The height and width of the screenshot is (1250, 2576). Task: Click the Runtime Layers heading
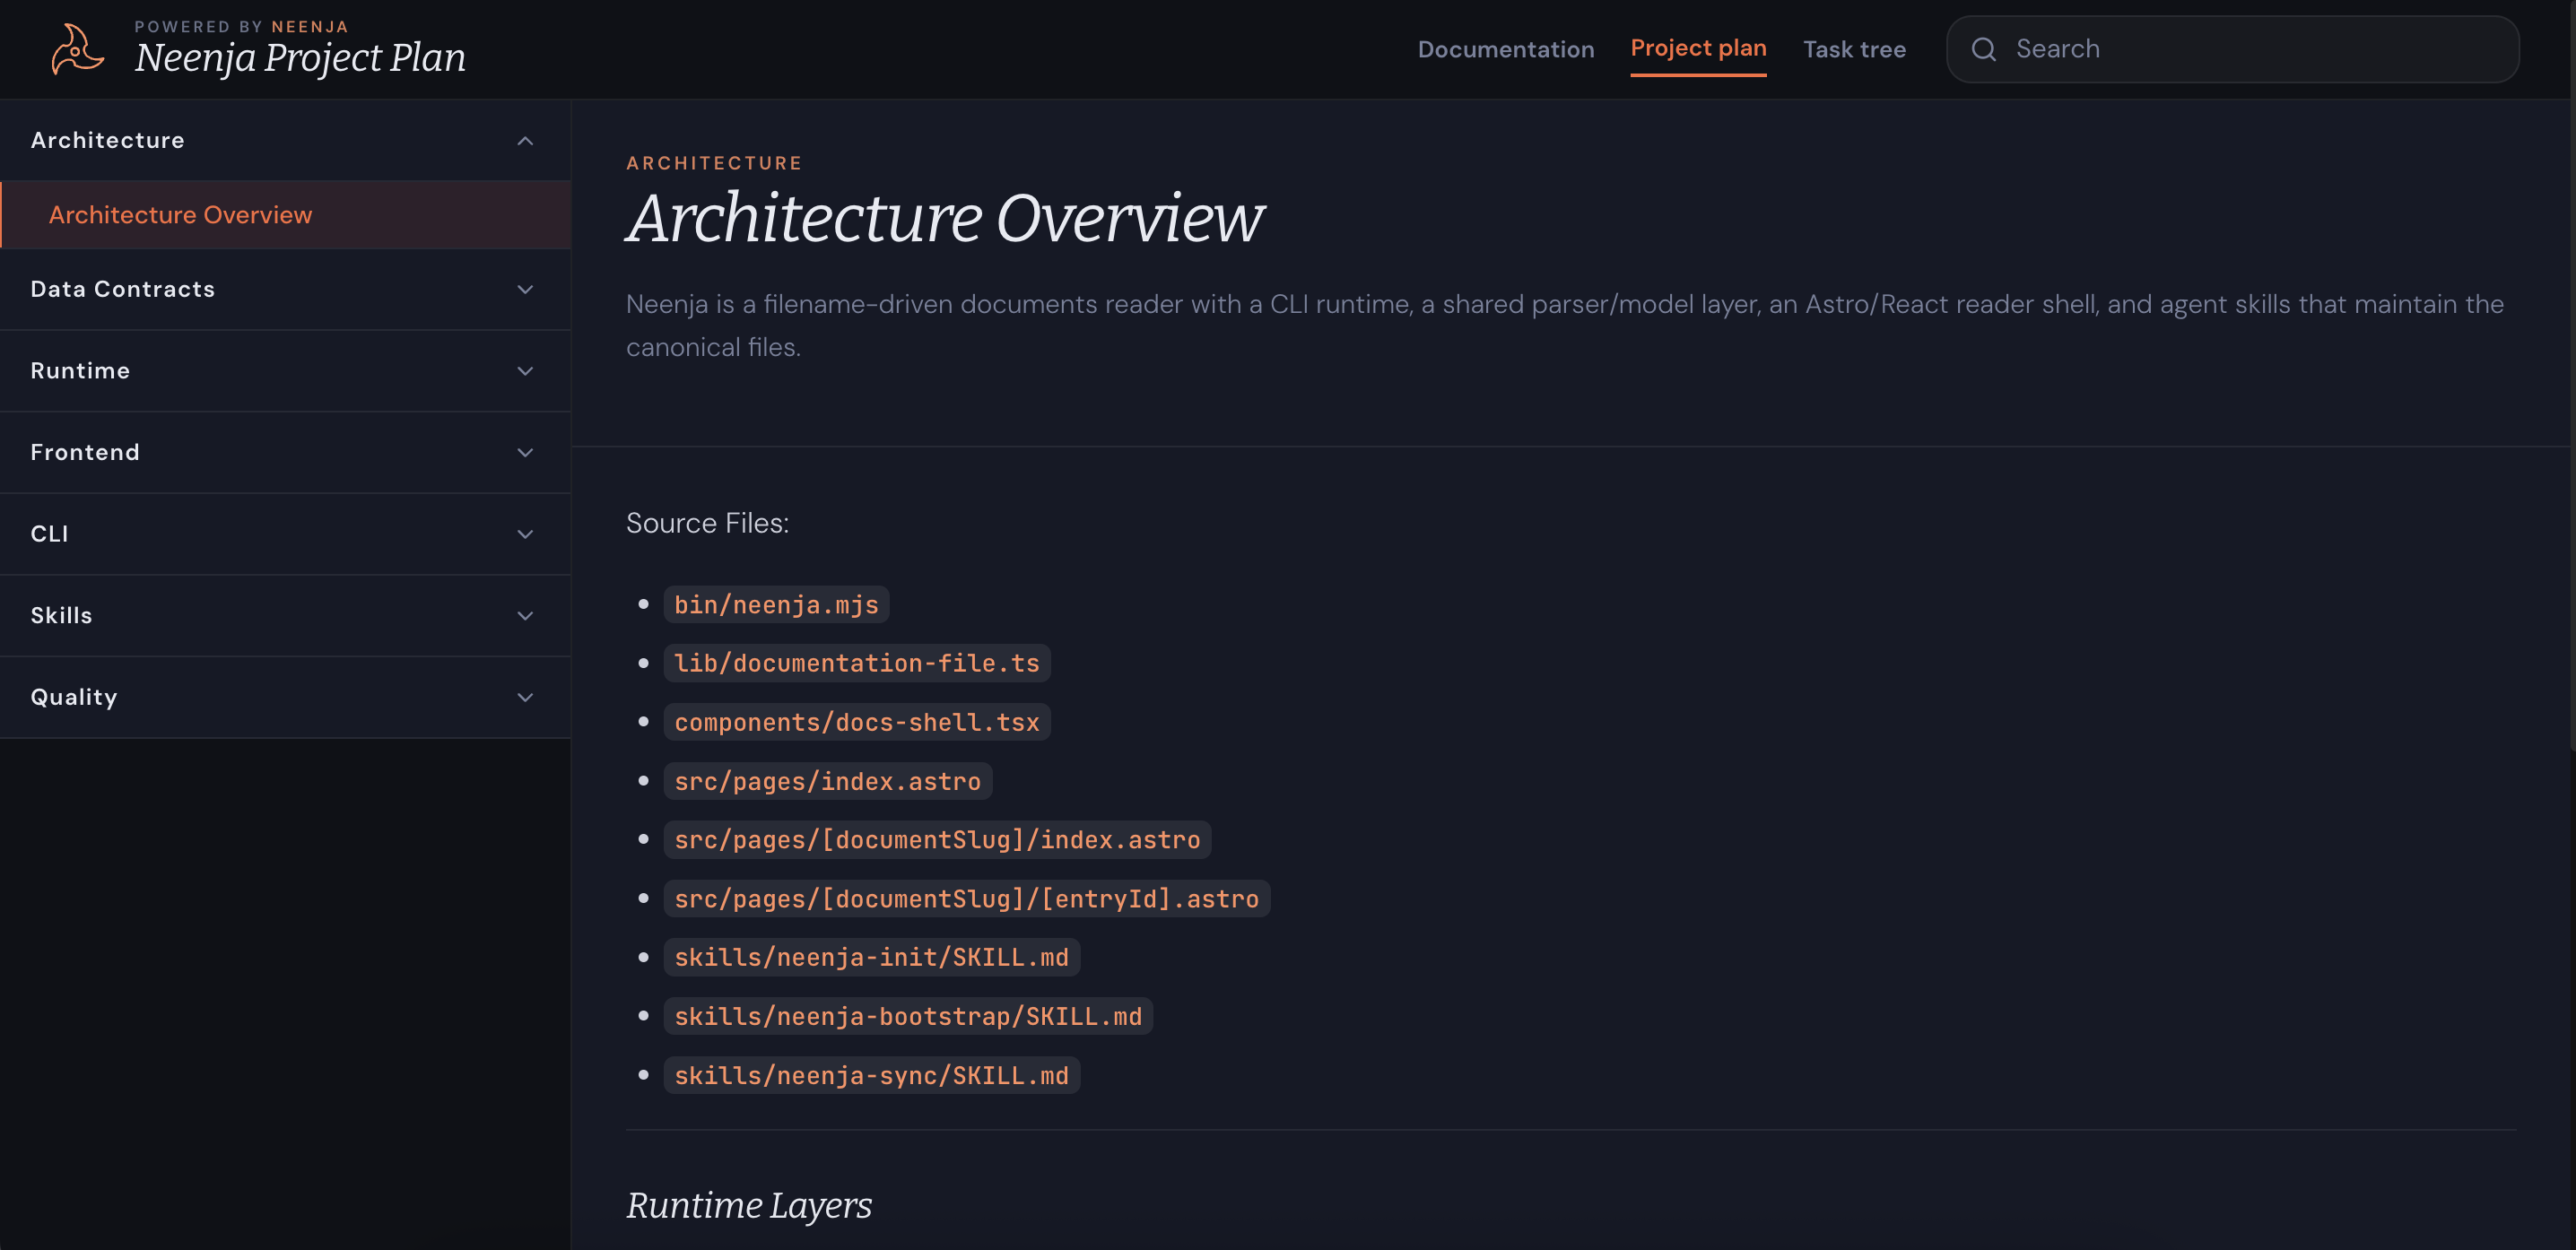coord(748,1205)
